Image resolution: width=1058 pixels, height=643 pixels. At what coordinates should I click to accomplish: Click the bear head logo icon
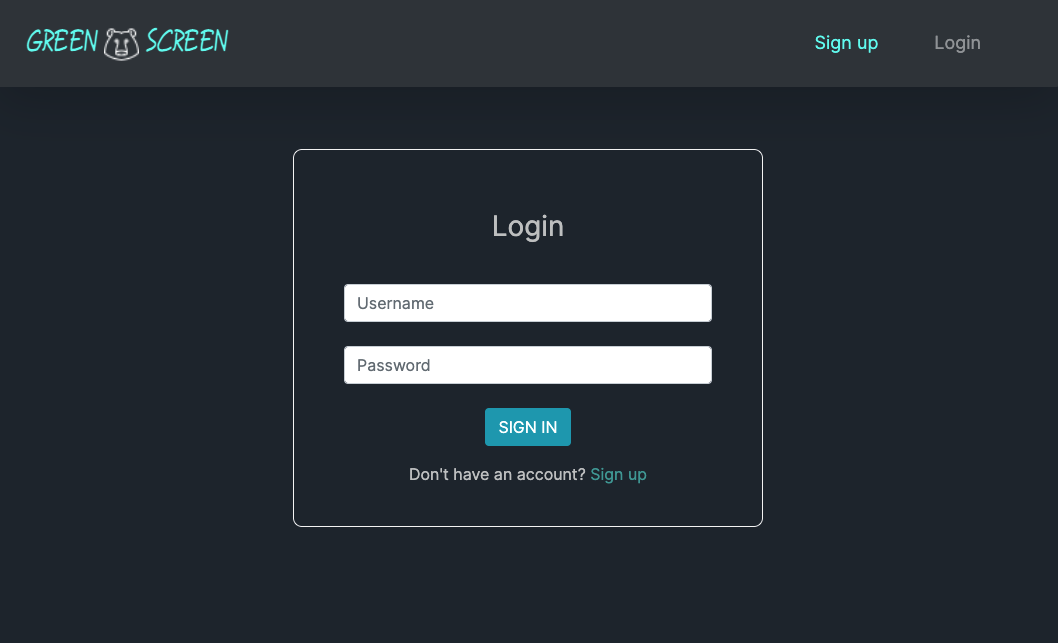click(121, 44)
